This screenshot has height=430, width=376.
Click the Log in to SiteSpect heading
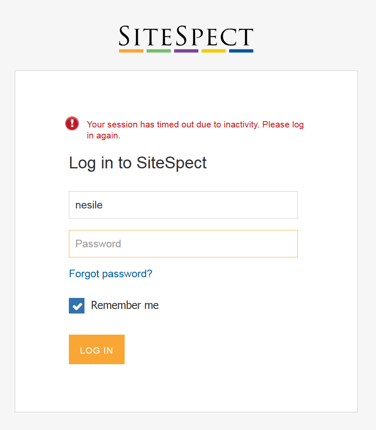pos(138,163)
